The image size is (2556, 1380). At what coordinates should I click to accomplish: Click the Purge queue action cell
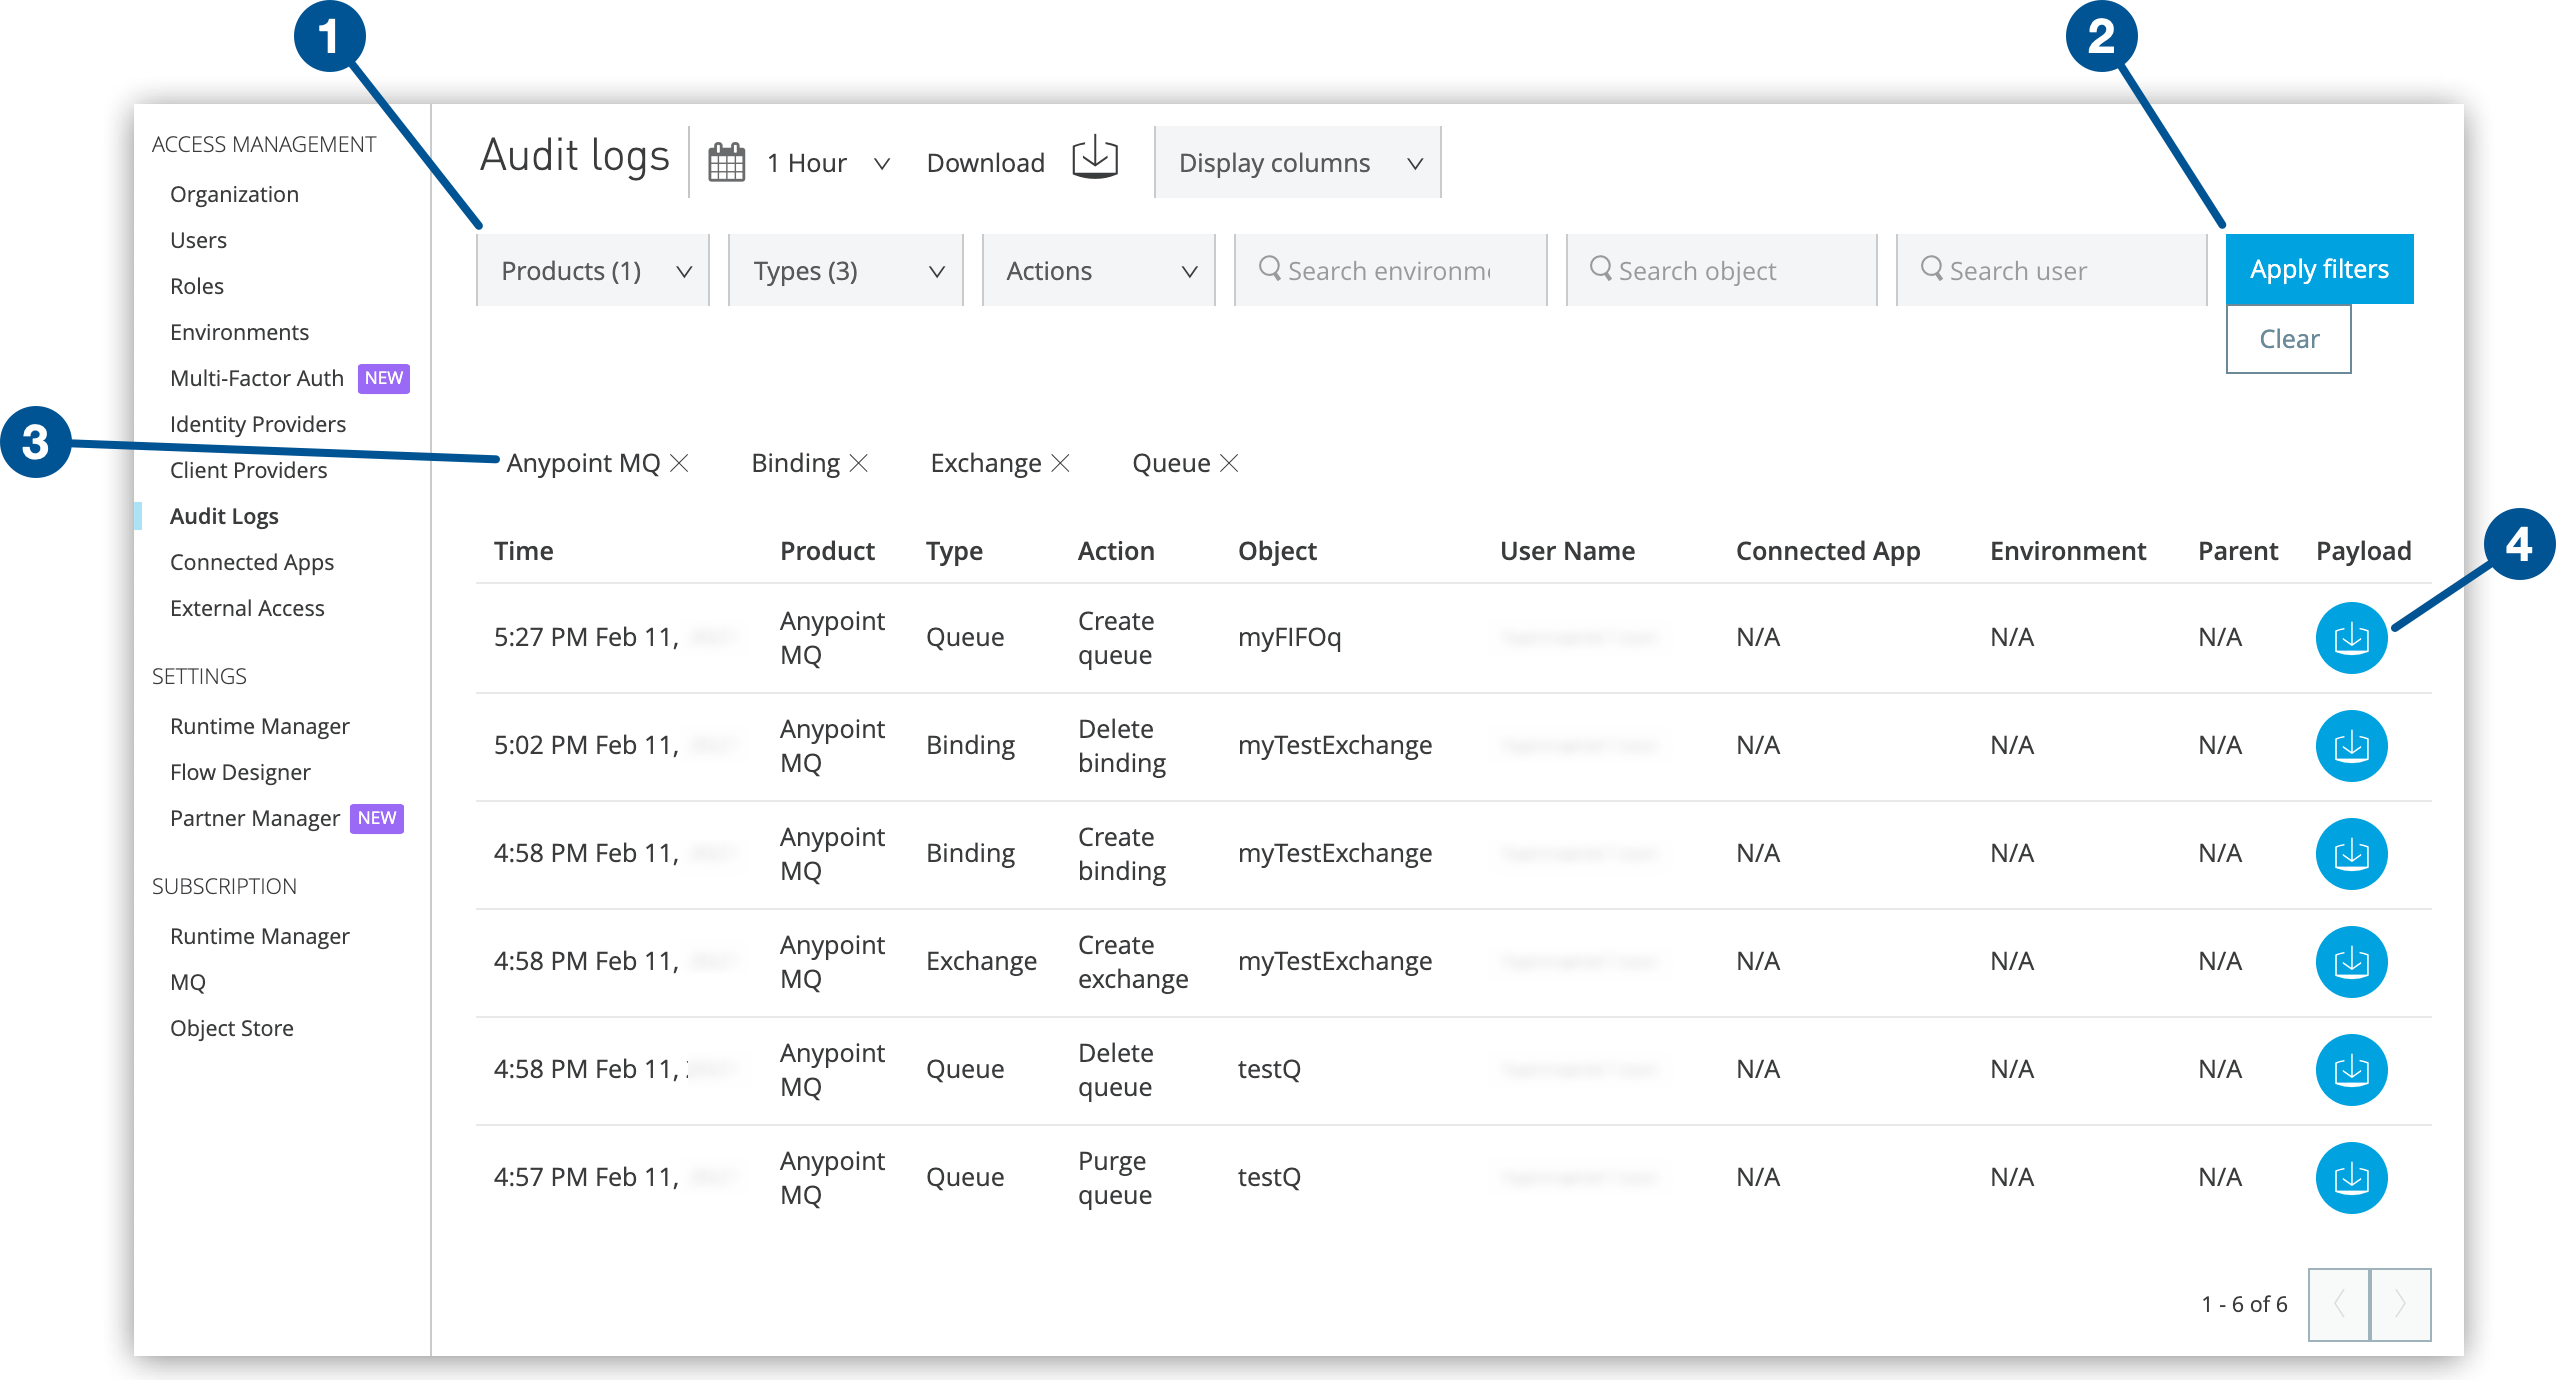point(1115,1178)
